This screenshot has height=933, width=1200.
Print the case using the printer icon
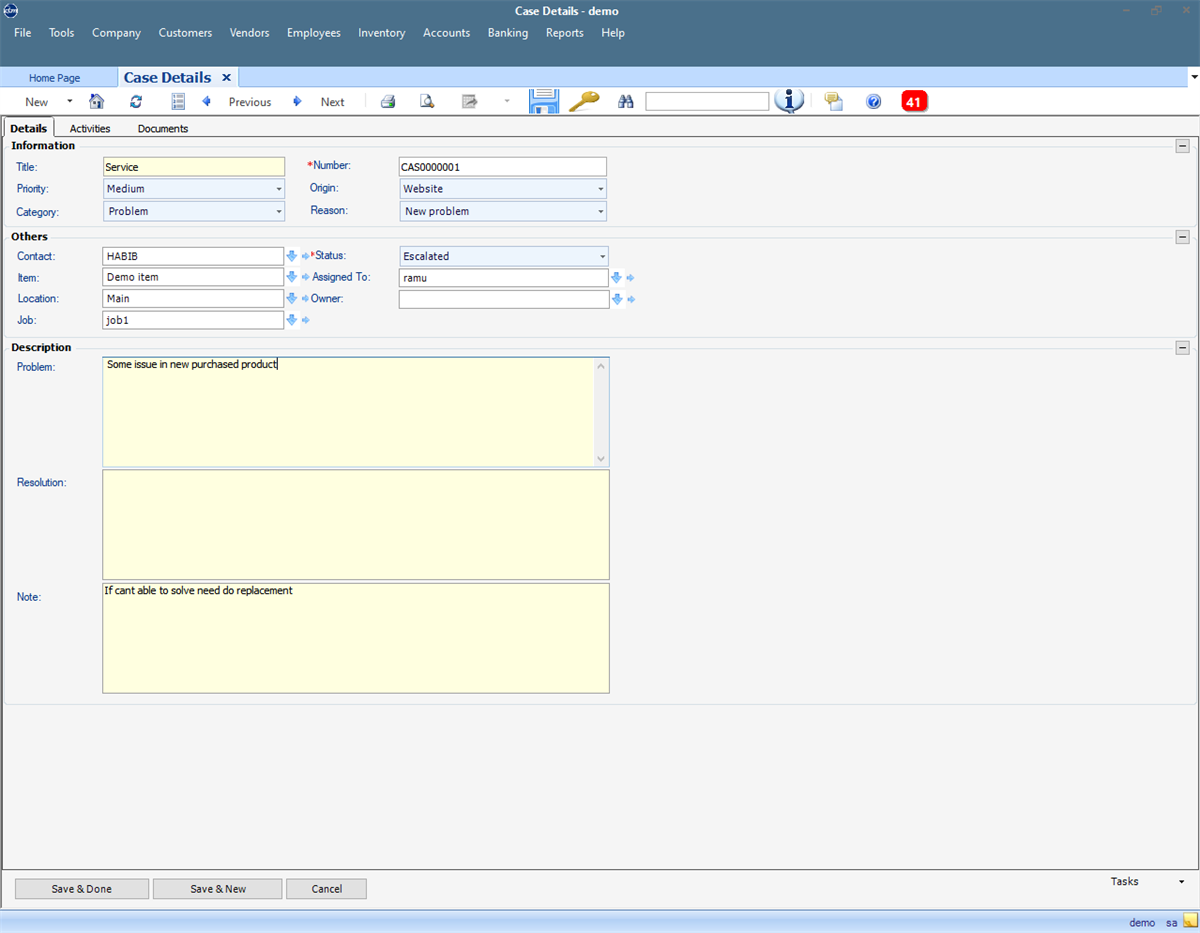(388, 102)
